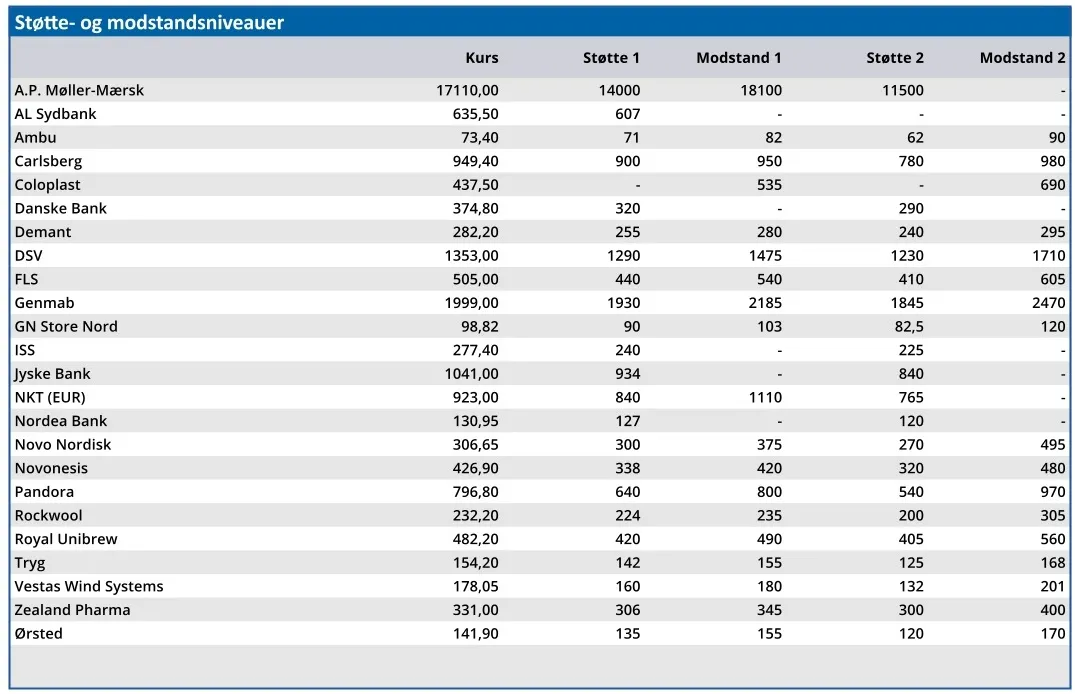Viewport: 1075px width, 694px height.
Task: Select Danske Bank price '374,80'
Action: click(x=475, y=208)
